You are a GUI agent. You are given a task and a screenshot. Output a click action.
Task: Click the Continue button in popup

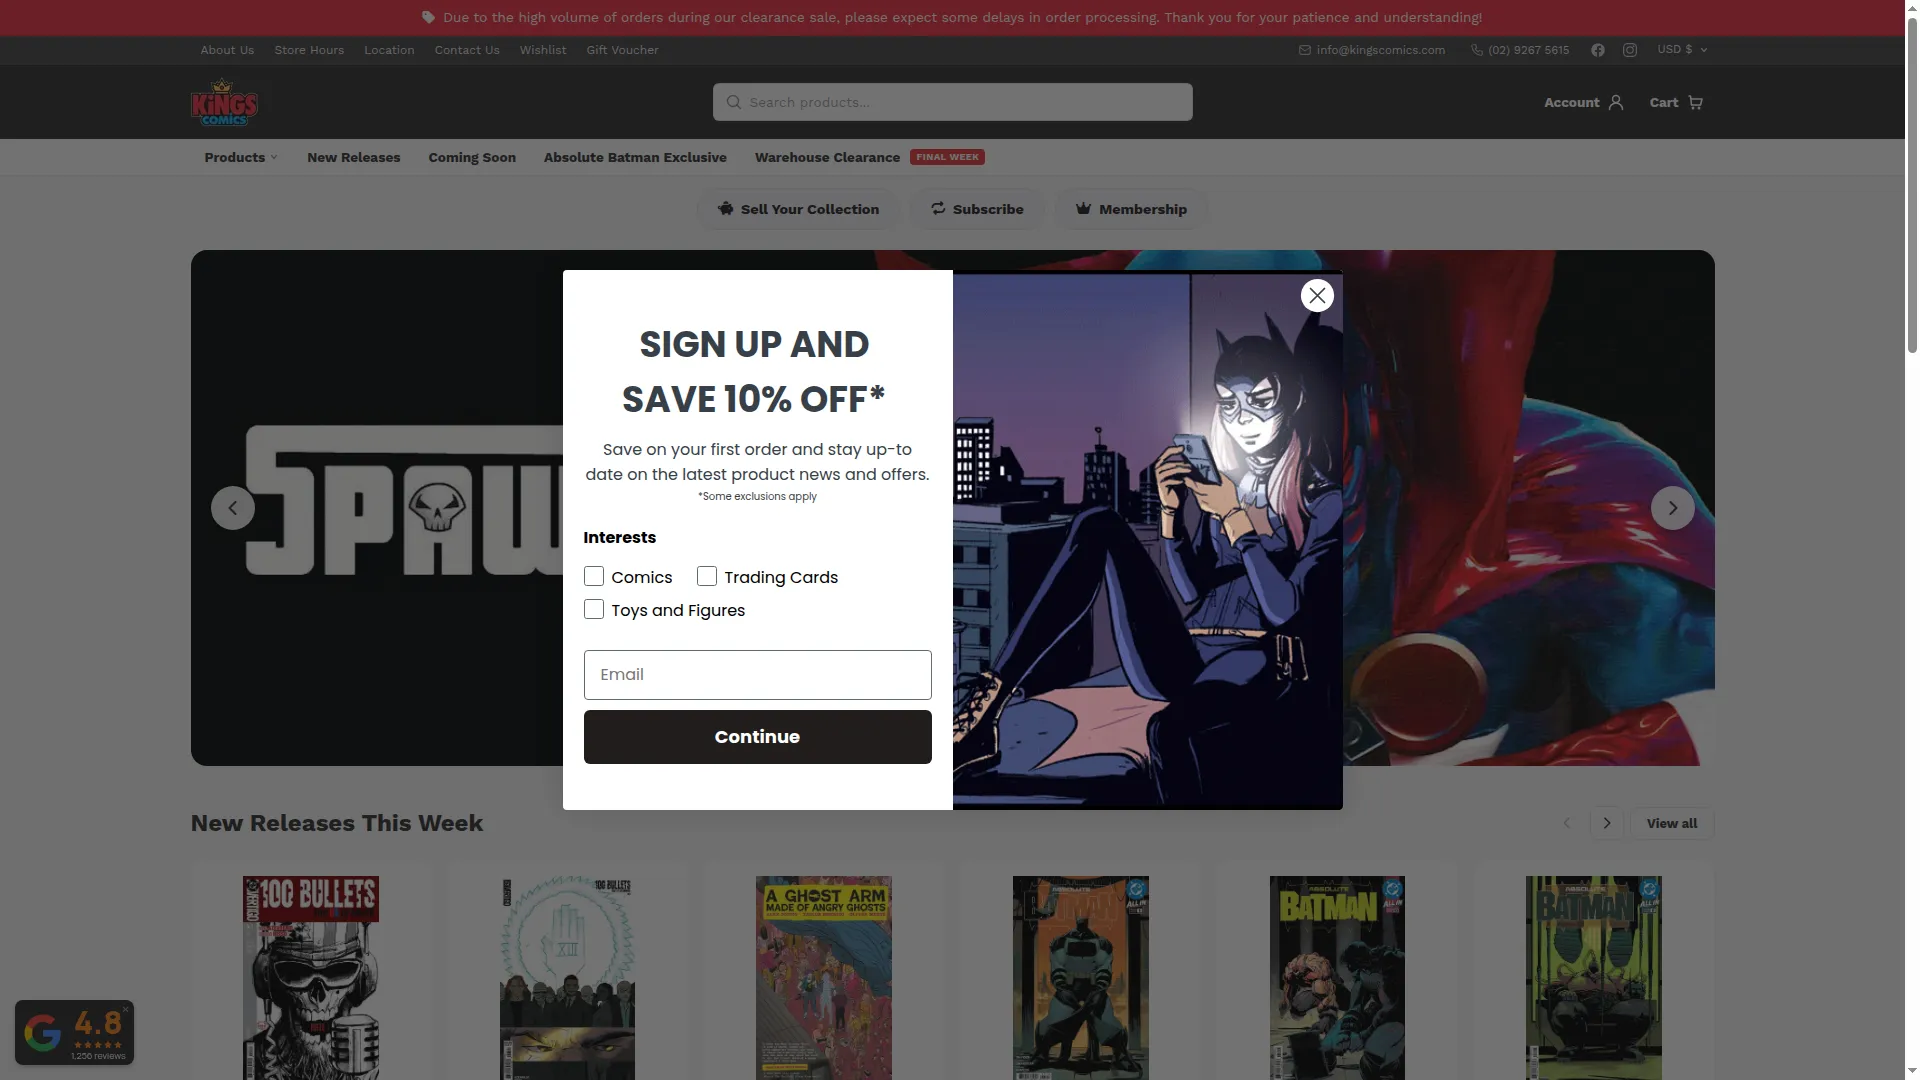pos(757,737)
